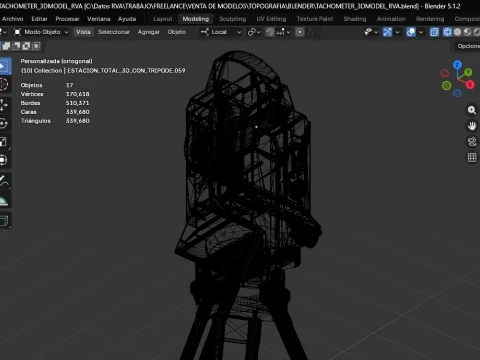Expand the snapping options dropdown
480x360 pixels.
283,32
